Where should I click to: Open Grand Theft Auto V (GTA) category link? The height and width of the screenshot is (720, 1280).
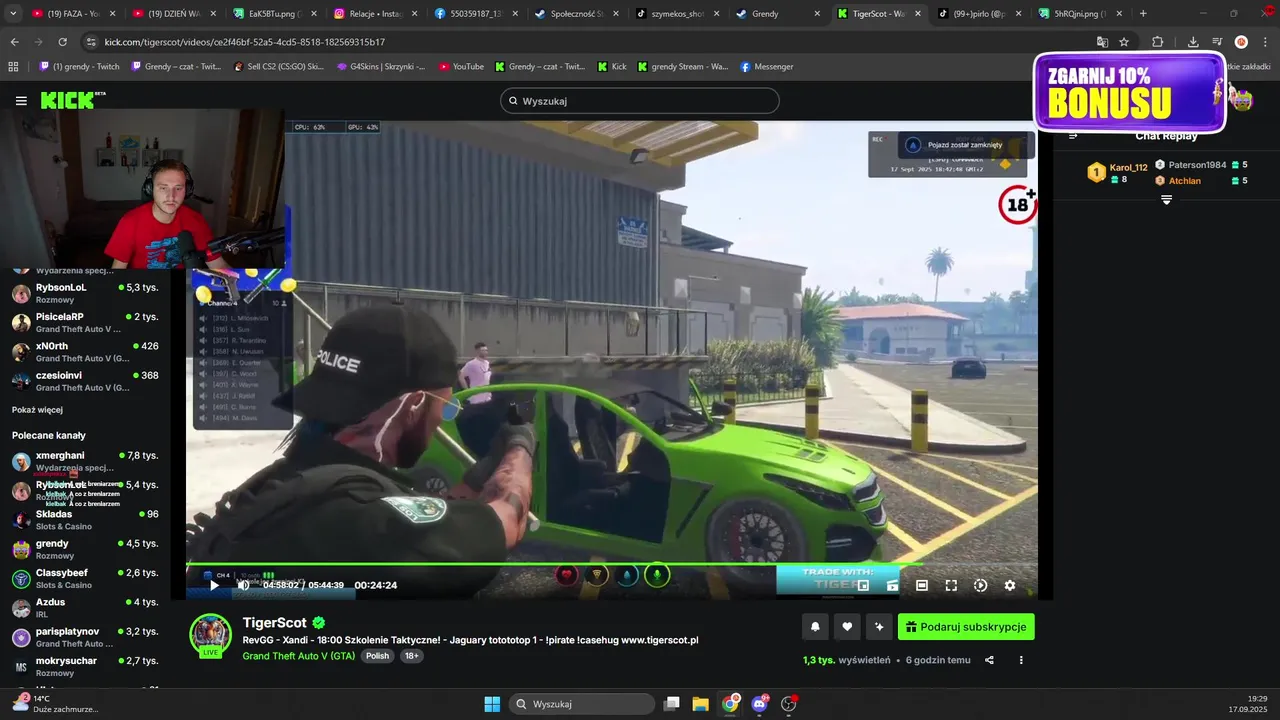298,656
